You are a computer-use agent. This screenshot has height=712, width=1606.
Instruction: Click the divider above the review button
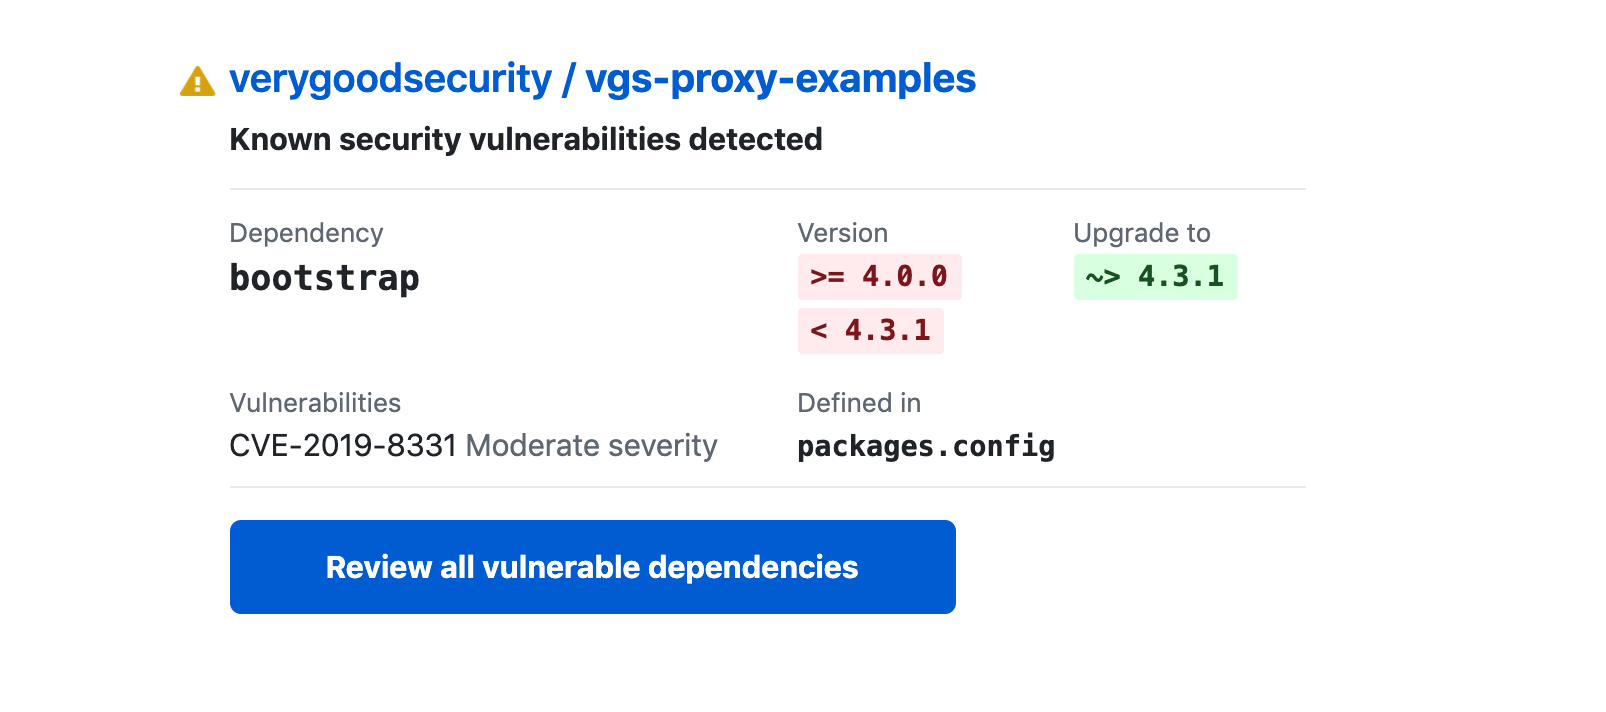pyautogui.click(x=768, y=488)
